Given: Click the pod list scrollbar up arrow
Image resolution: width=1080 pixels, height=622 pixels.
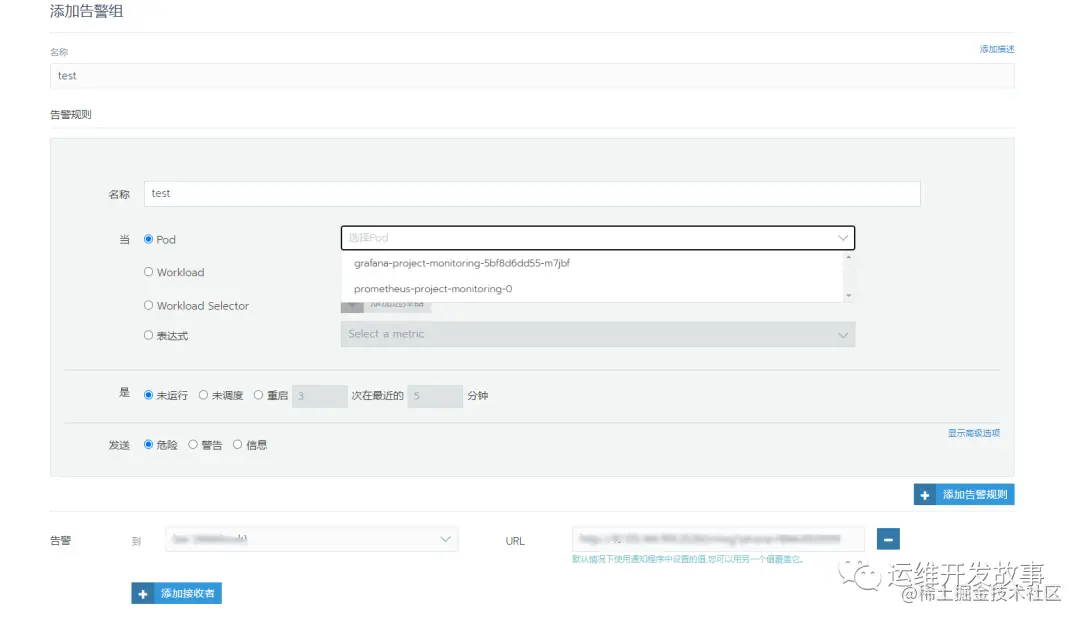Looking at the screenshot, I should (849, 257).
